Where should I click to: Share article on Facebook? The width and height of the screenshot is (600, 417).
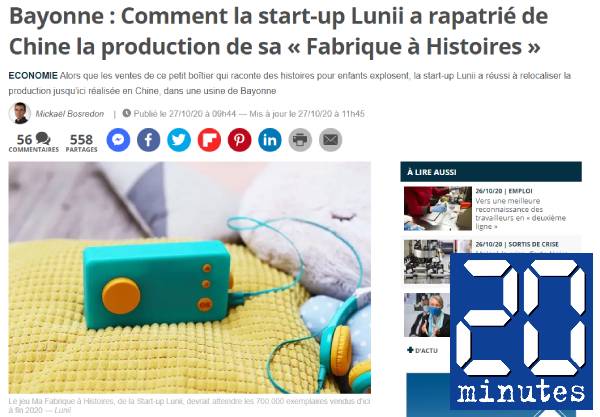click(x=148, y=140)
